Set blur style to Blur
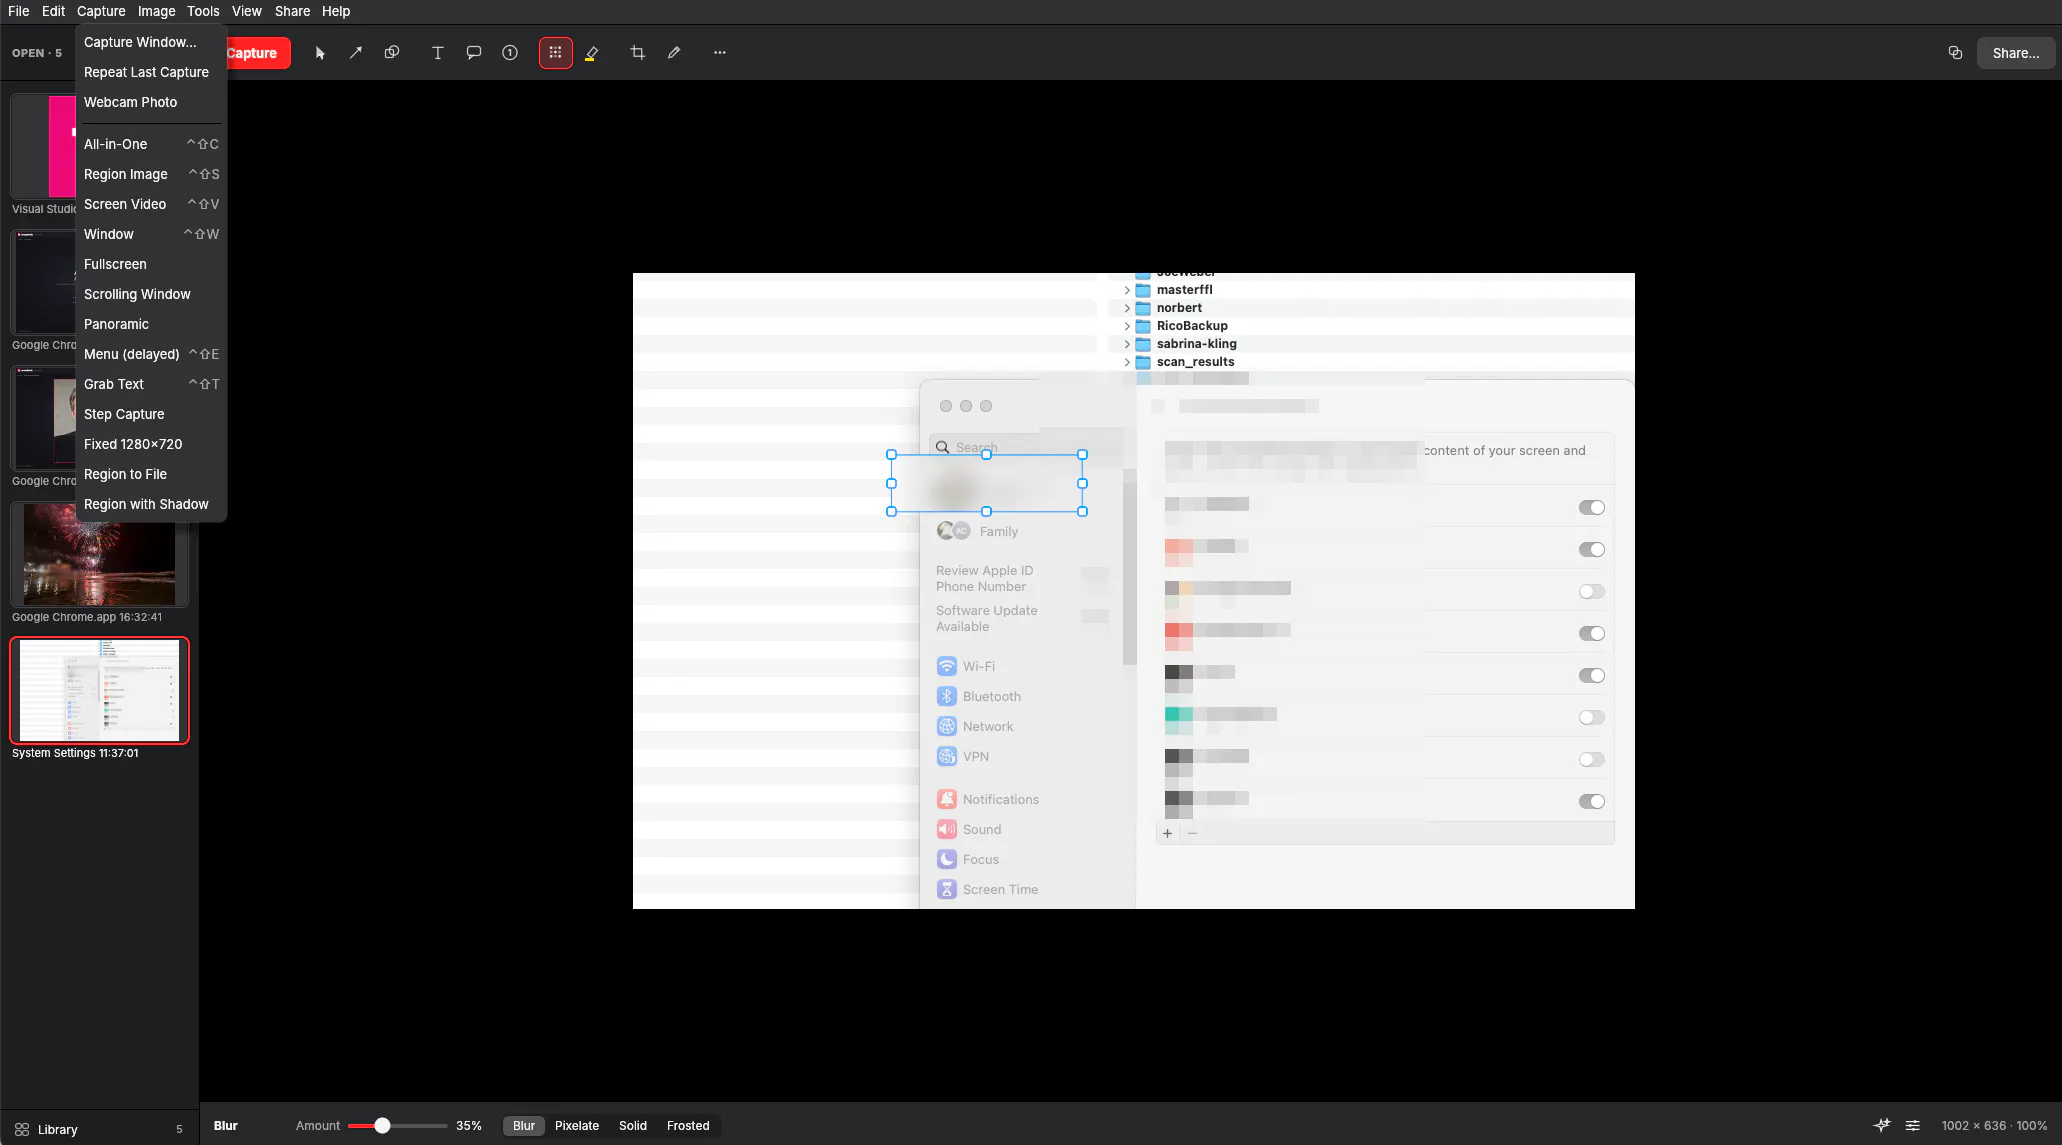Screen dimensions: 2062x1145 tap(524, 1125)
